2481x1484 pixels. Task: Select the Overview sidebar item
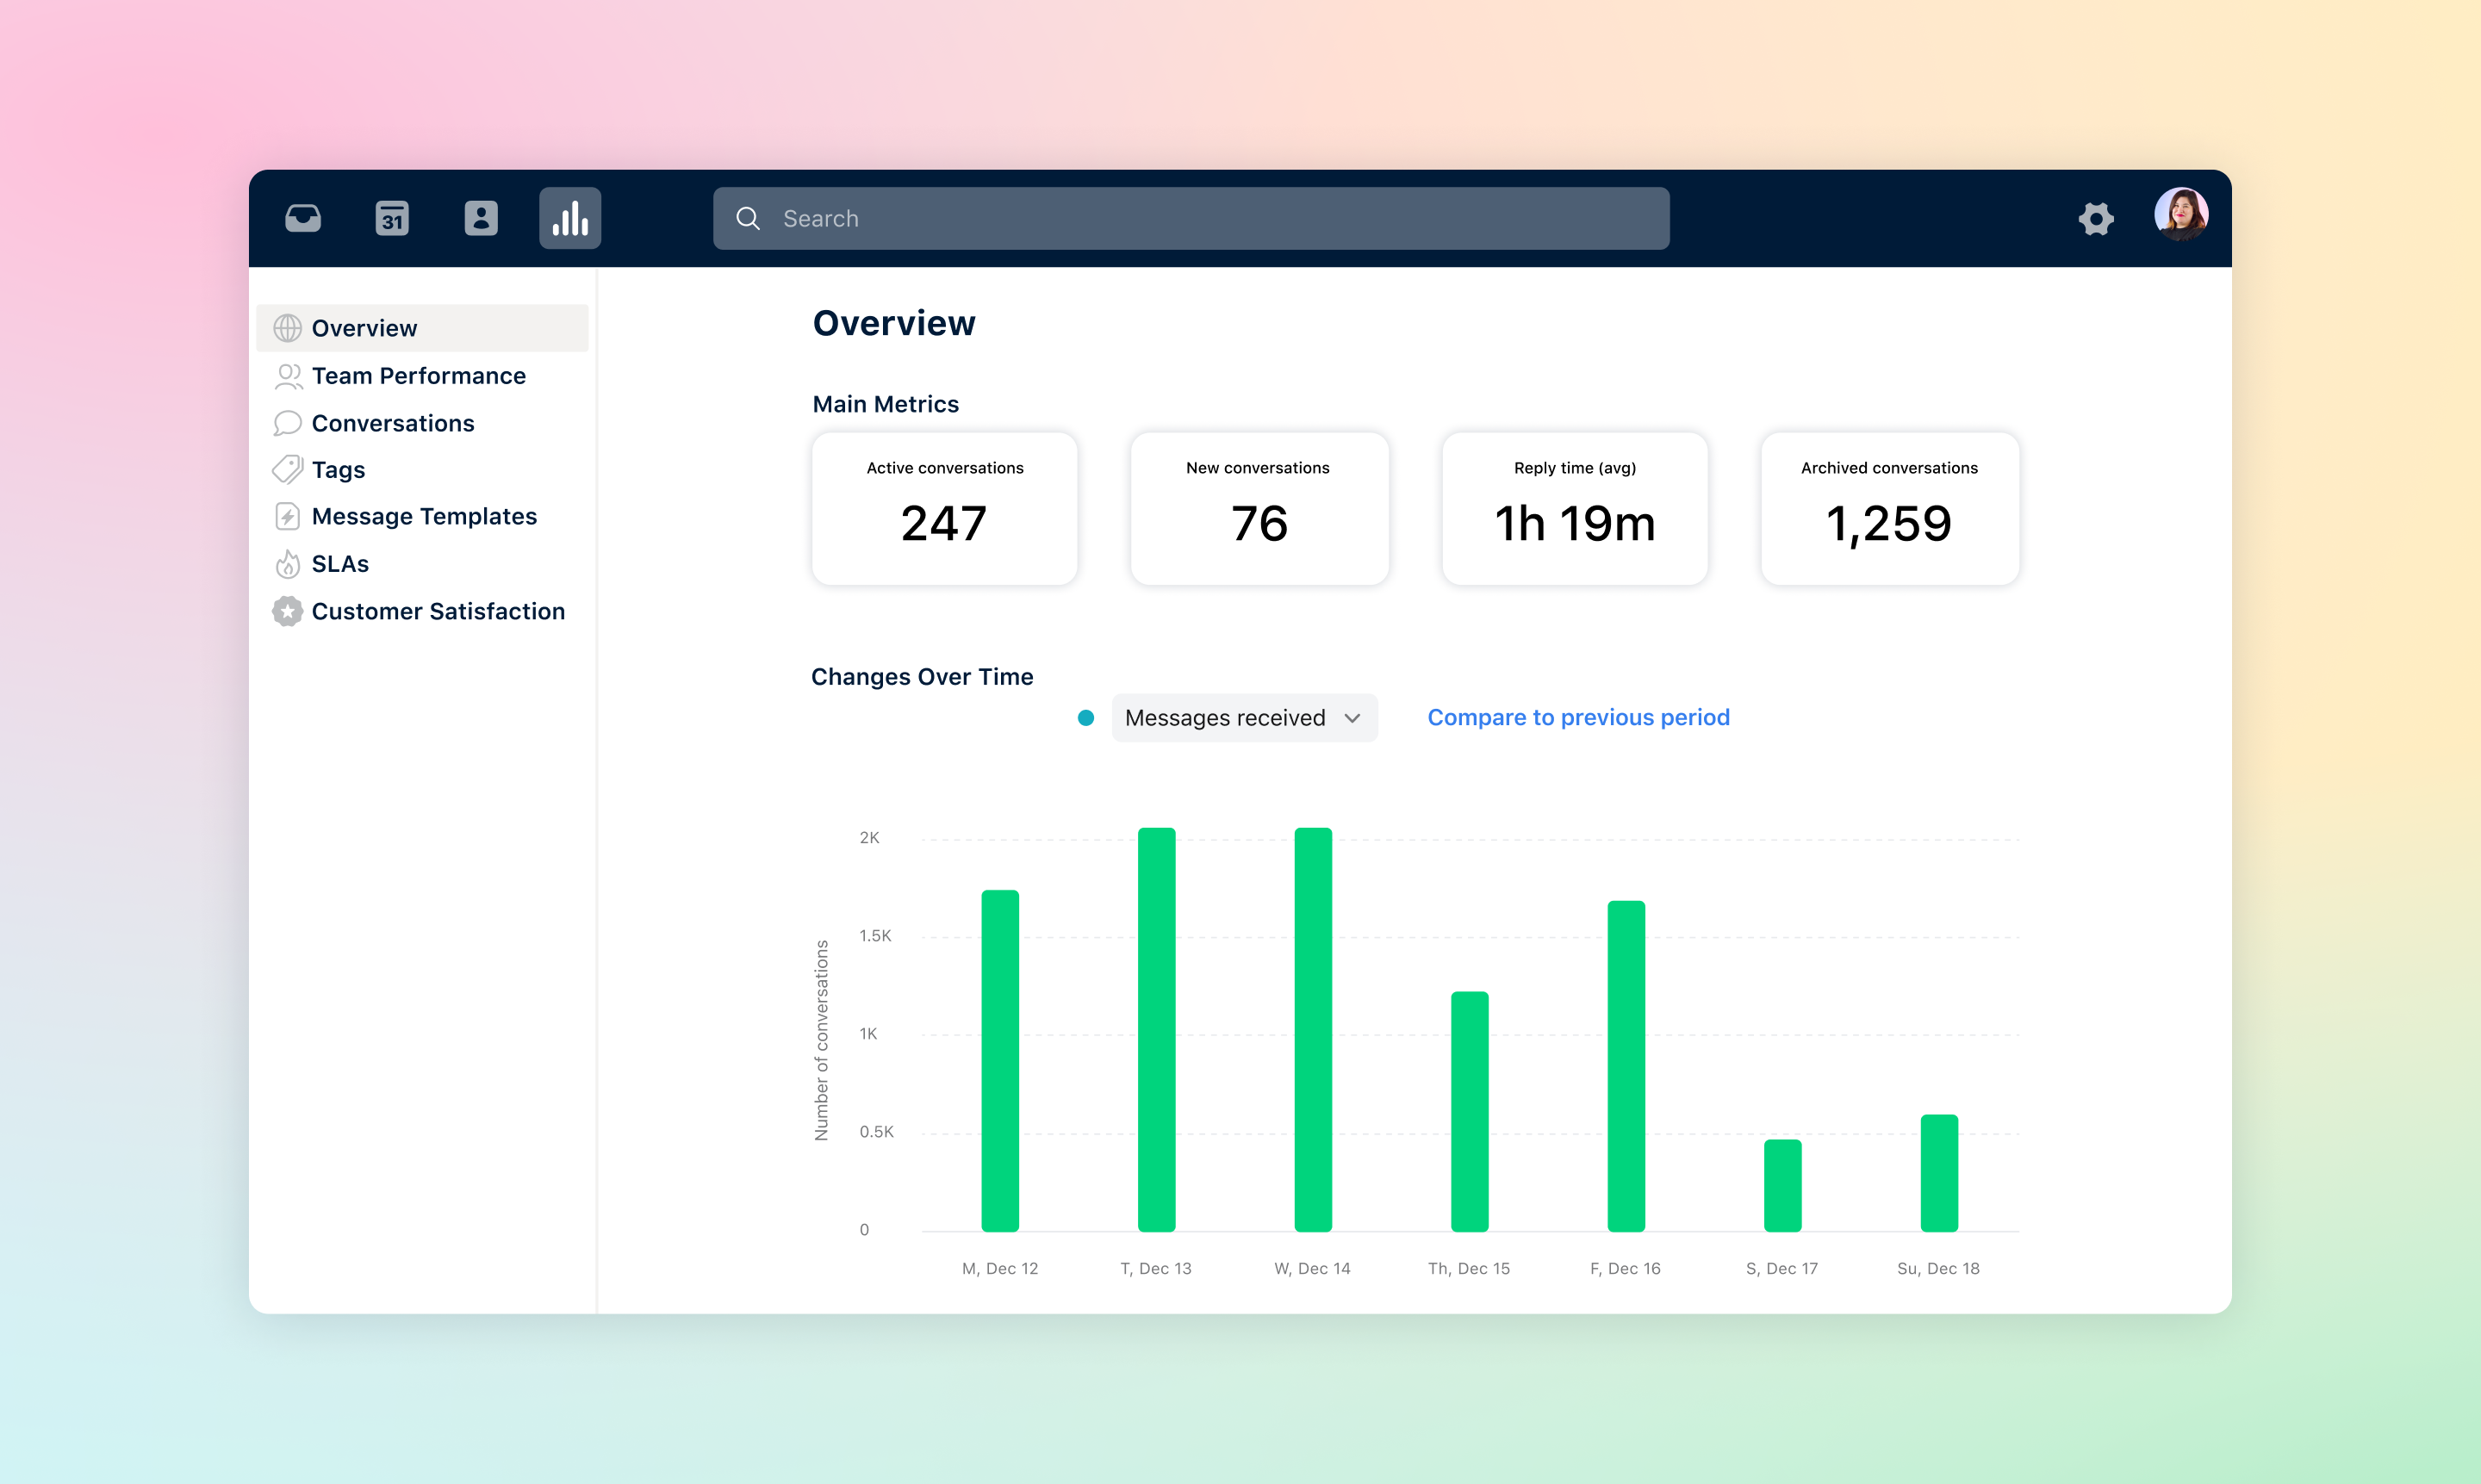(x=364, y=328)
